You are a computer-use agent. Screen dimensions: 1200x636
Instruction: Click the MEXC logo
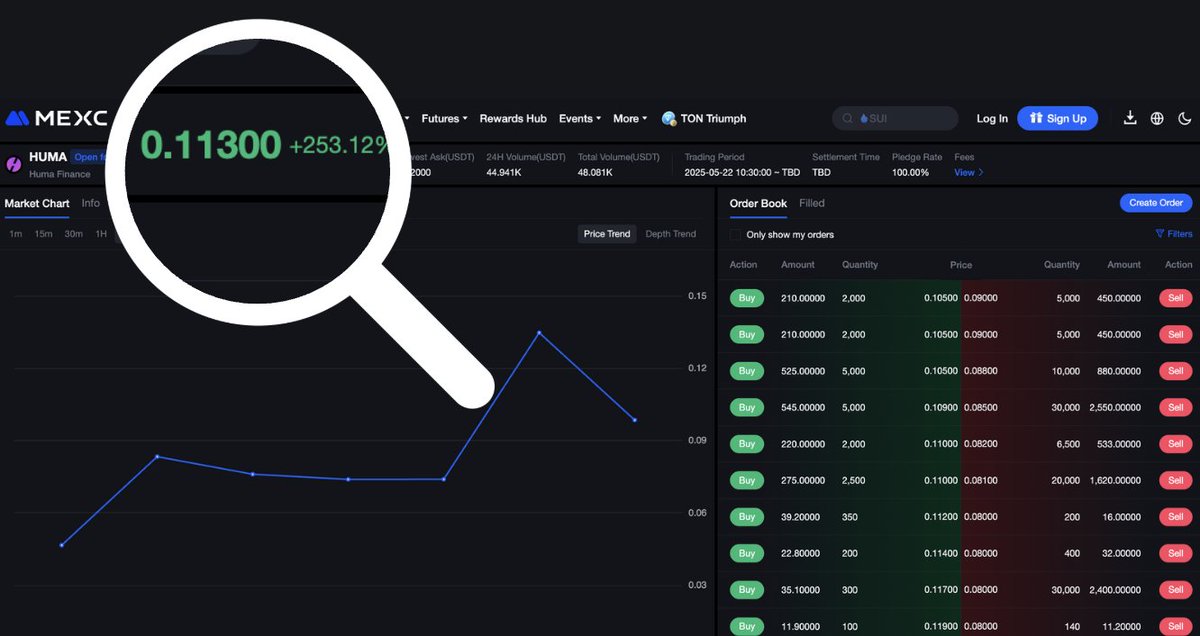pos(56,118)
